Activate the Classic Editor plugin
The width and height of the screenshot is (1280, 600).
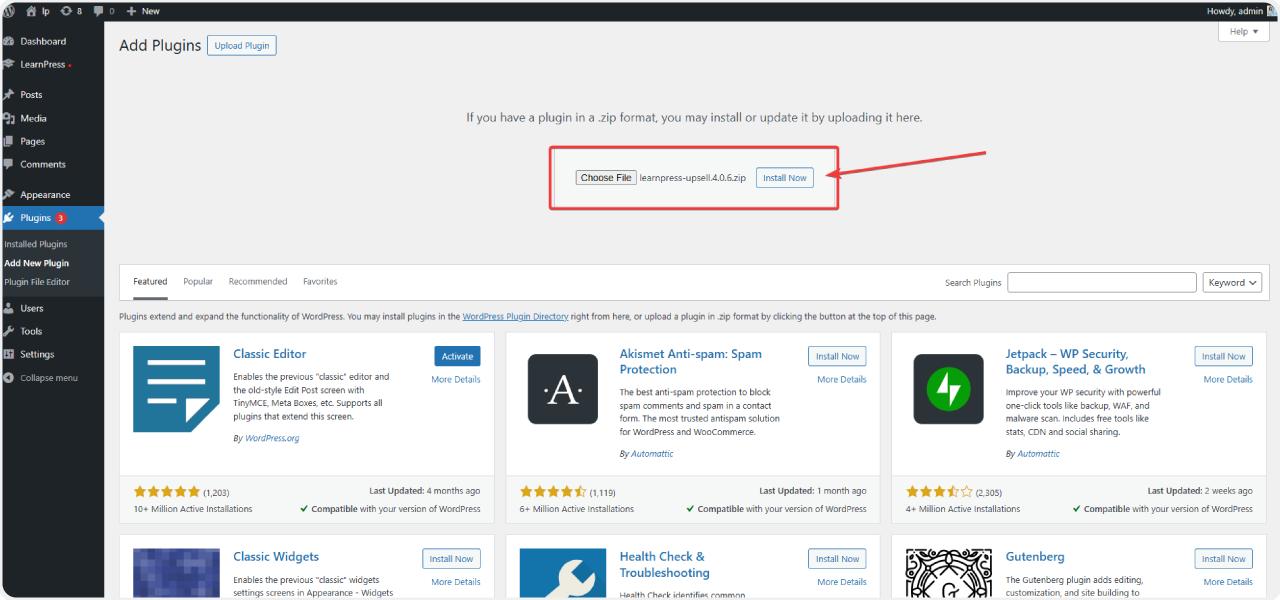457,356
